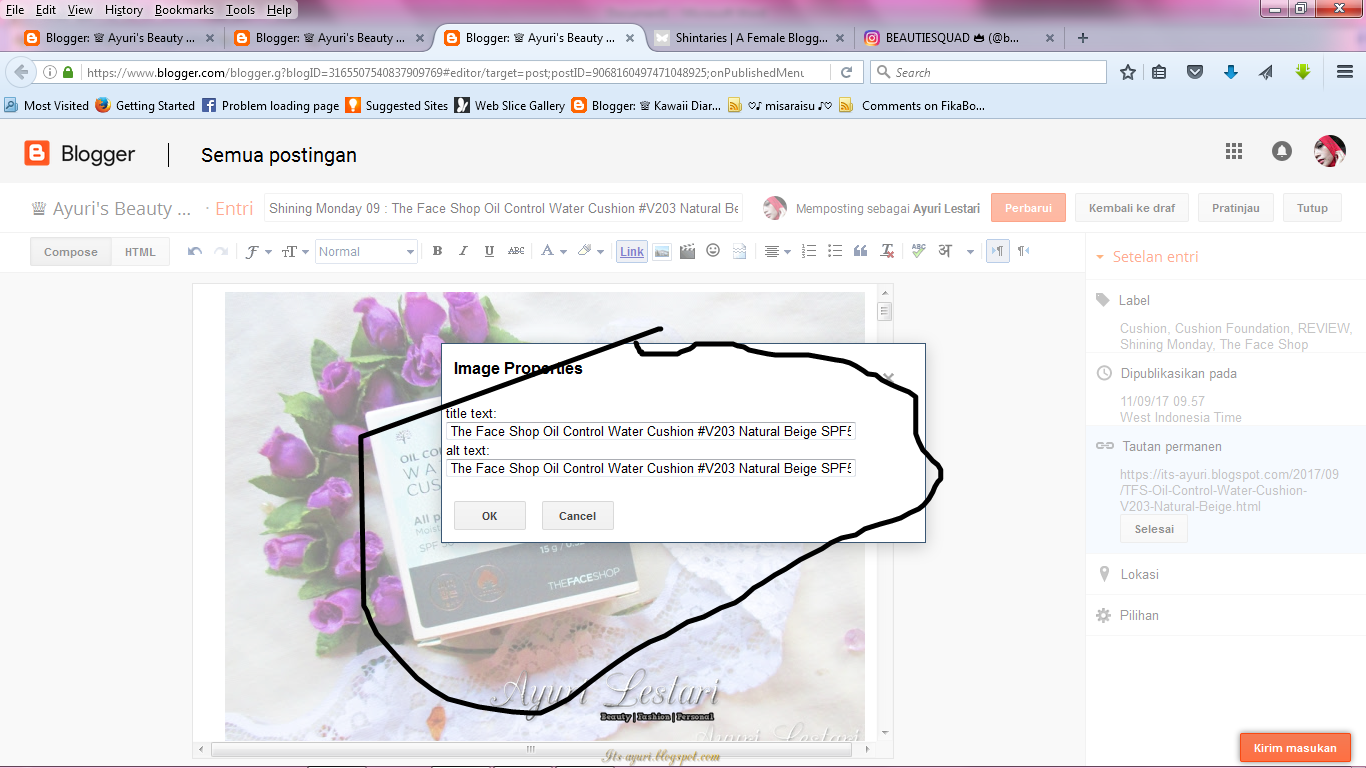1366x768 pixels.
Task: Collapse the Setelan entri panel
Action: pos(1147,257)
